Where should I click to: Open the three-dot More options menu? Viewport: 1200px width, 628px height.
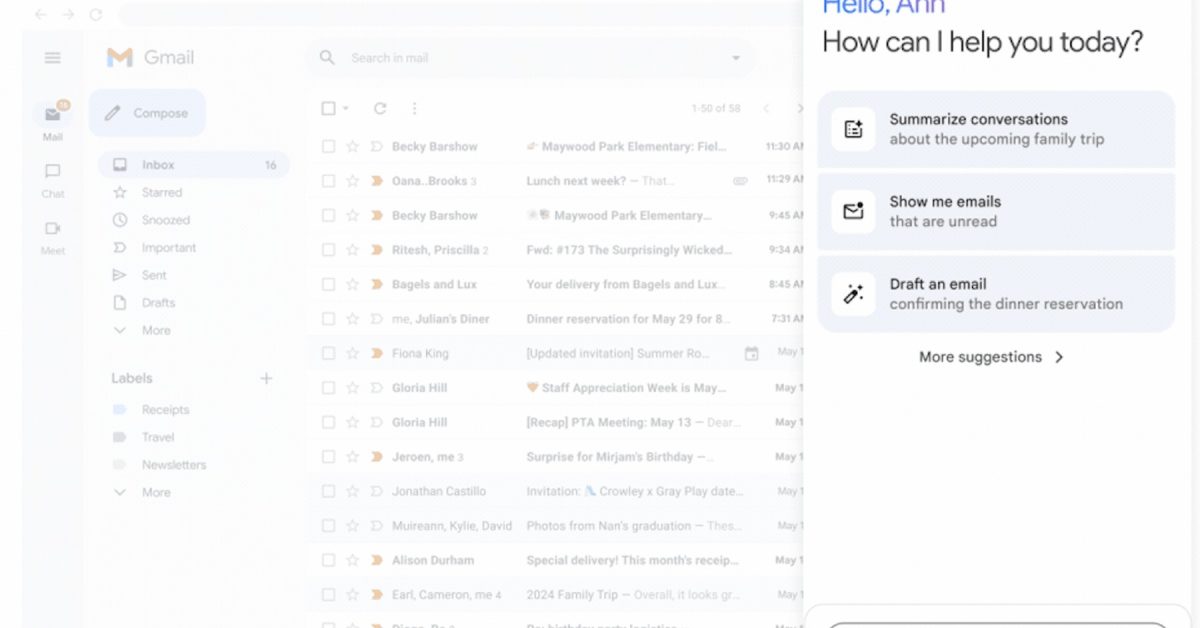[x=414, y=109]
